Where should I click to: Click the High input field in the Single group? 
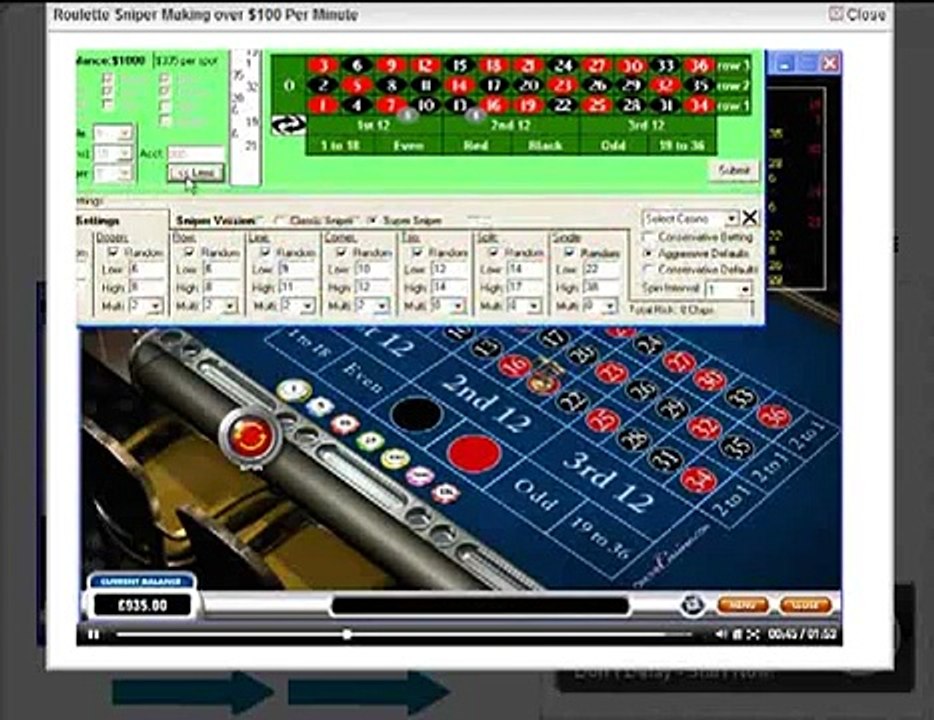coord(600,288)
